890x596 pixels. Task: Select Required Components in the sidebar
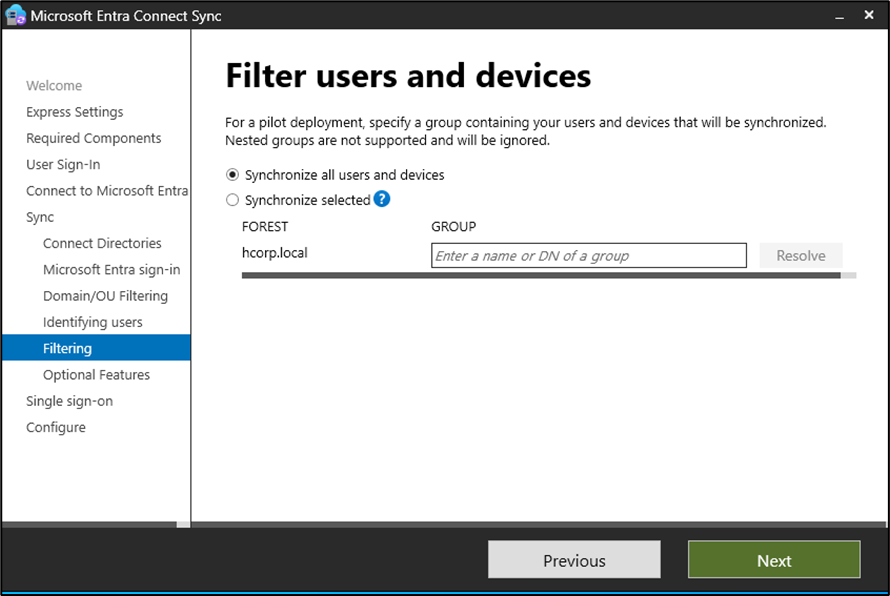(93, 138)
